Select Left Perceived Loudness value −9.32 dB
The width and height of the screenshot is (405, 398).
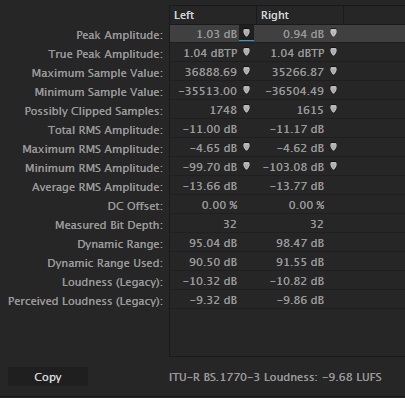click(x=213, y=300)
